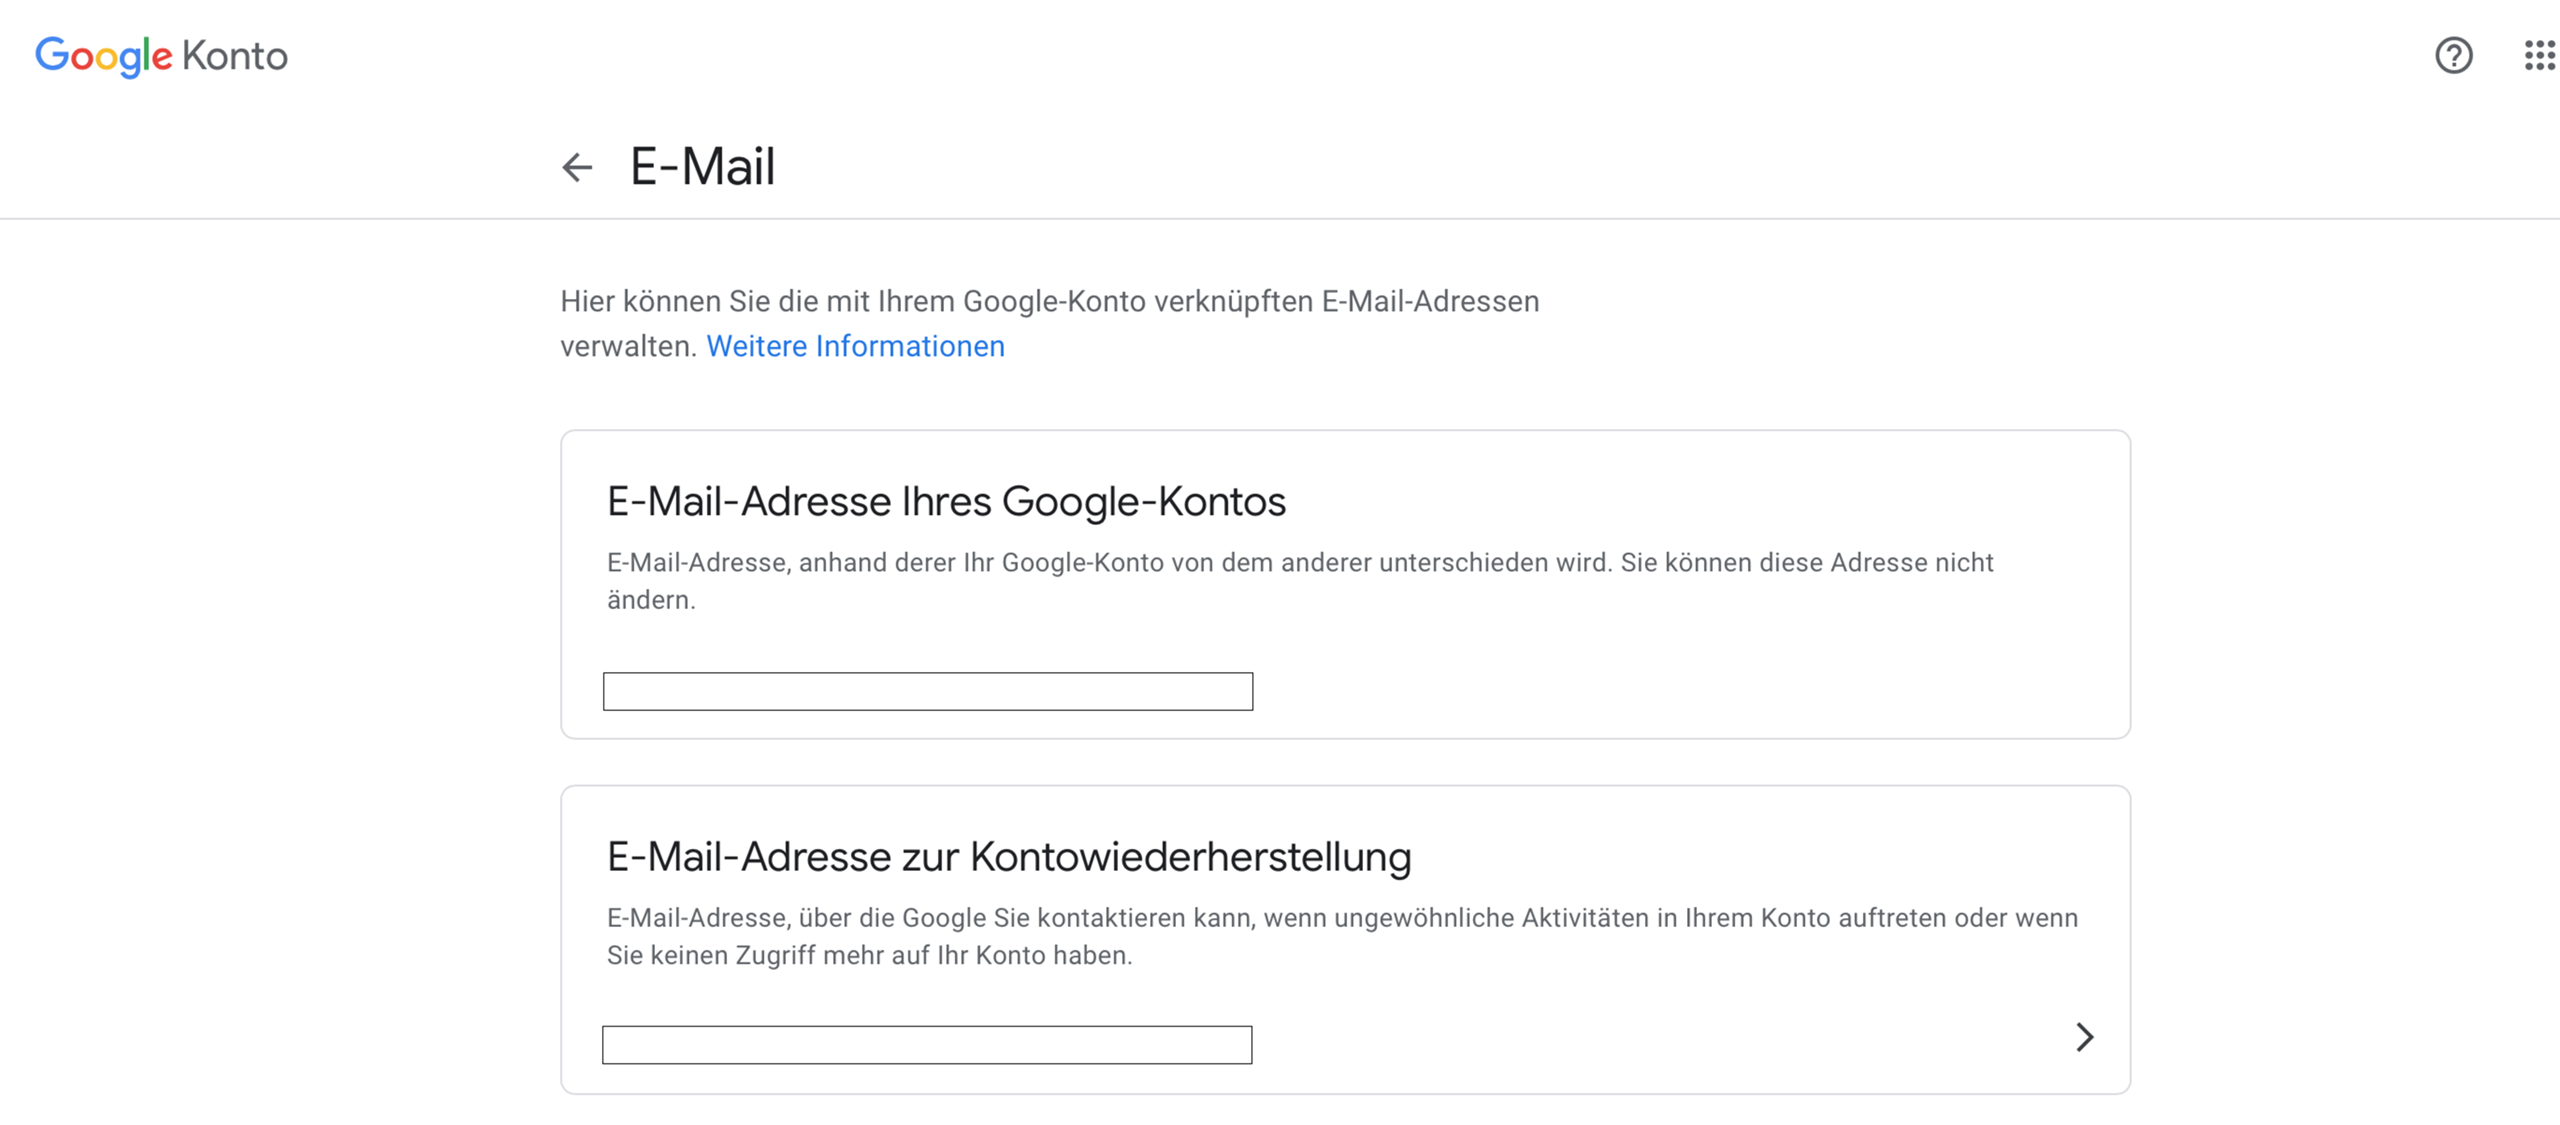Open the Weitere Informationen link
The height and width of the screenshot is (1125, 2560).
(855, 346)
